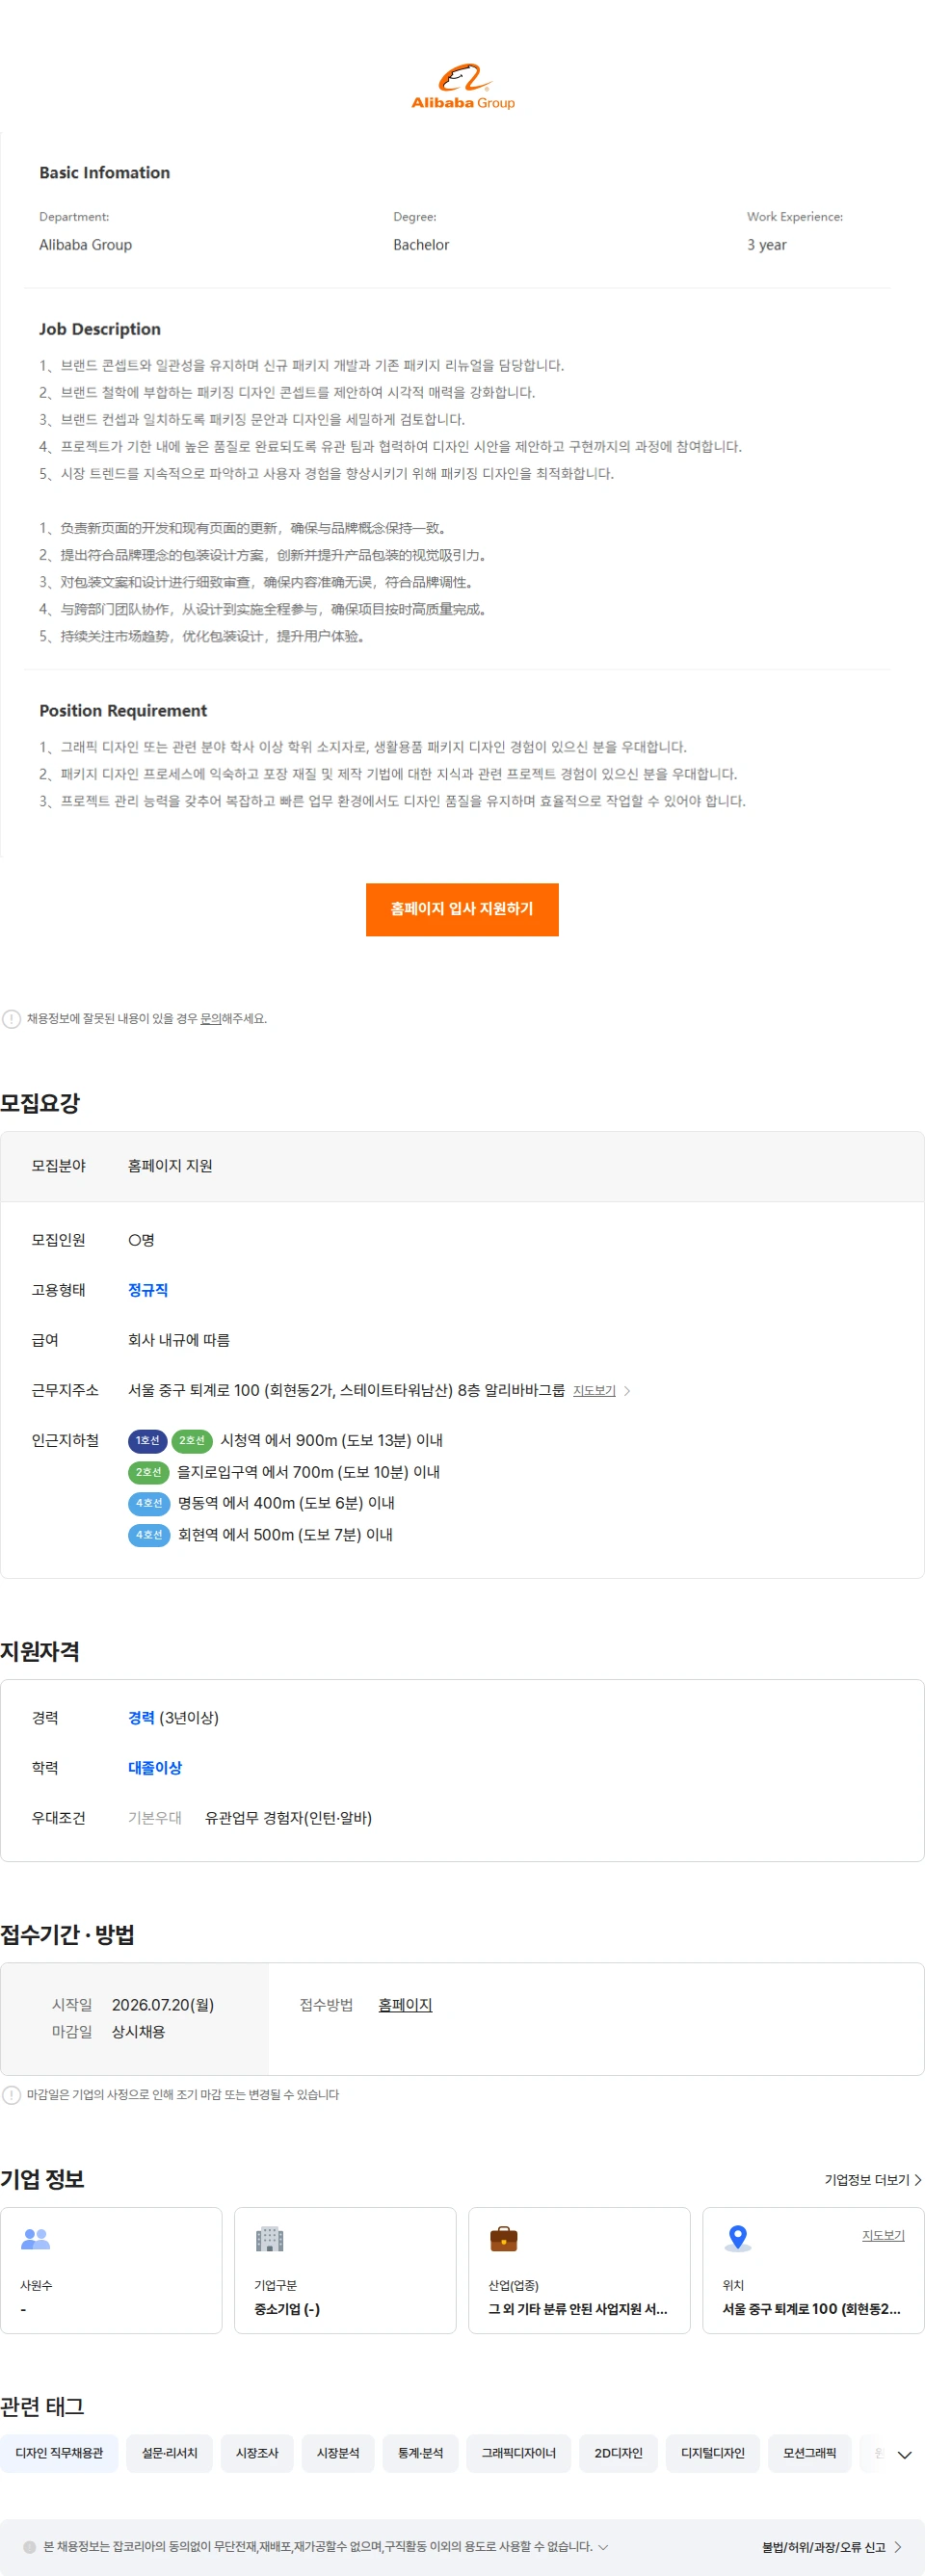The image size is (925, 2576).
Task: Open 불법/허위/과장/오류 신고
Action: pos(832,2547)
